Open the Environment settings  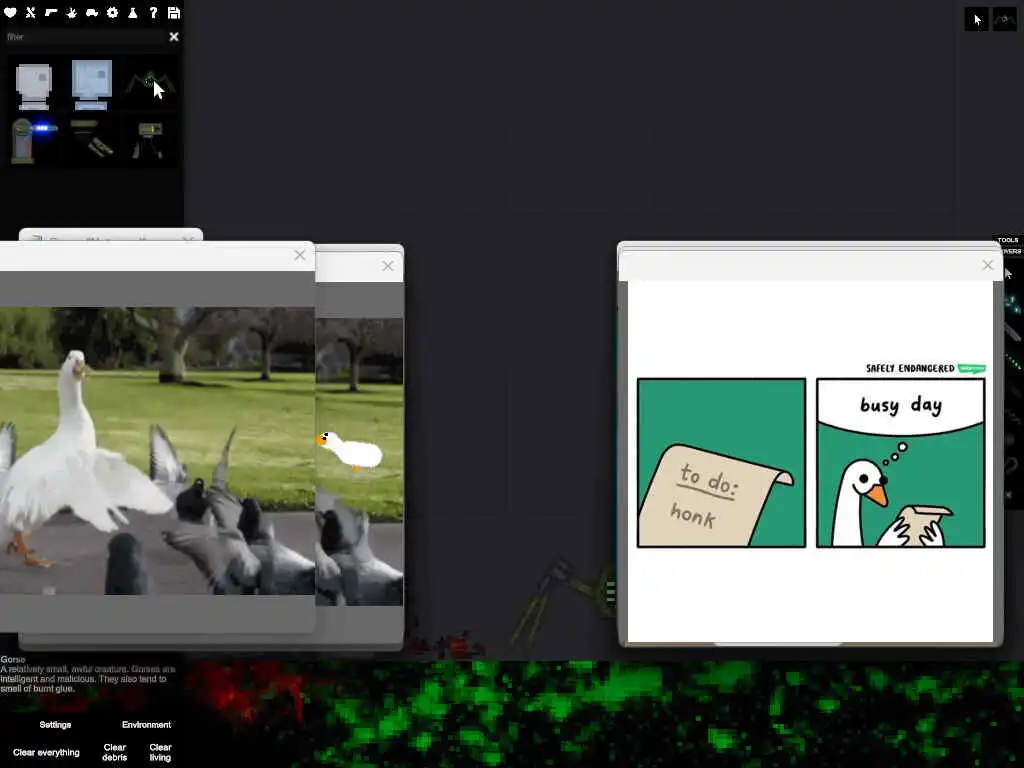[146, 725]
